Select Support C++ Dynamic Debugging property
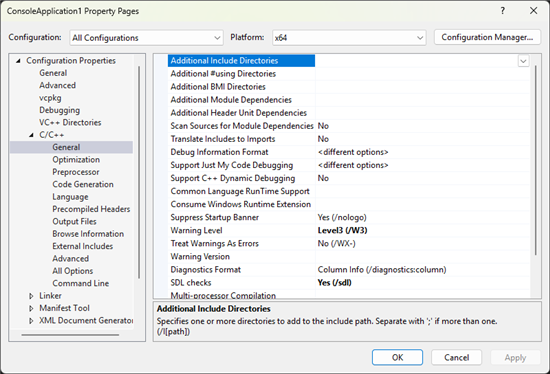This screenshot has height=374, width=550. 241,178
